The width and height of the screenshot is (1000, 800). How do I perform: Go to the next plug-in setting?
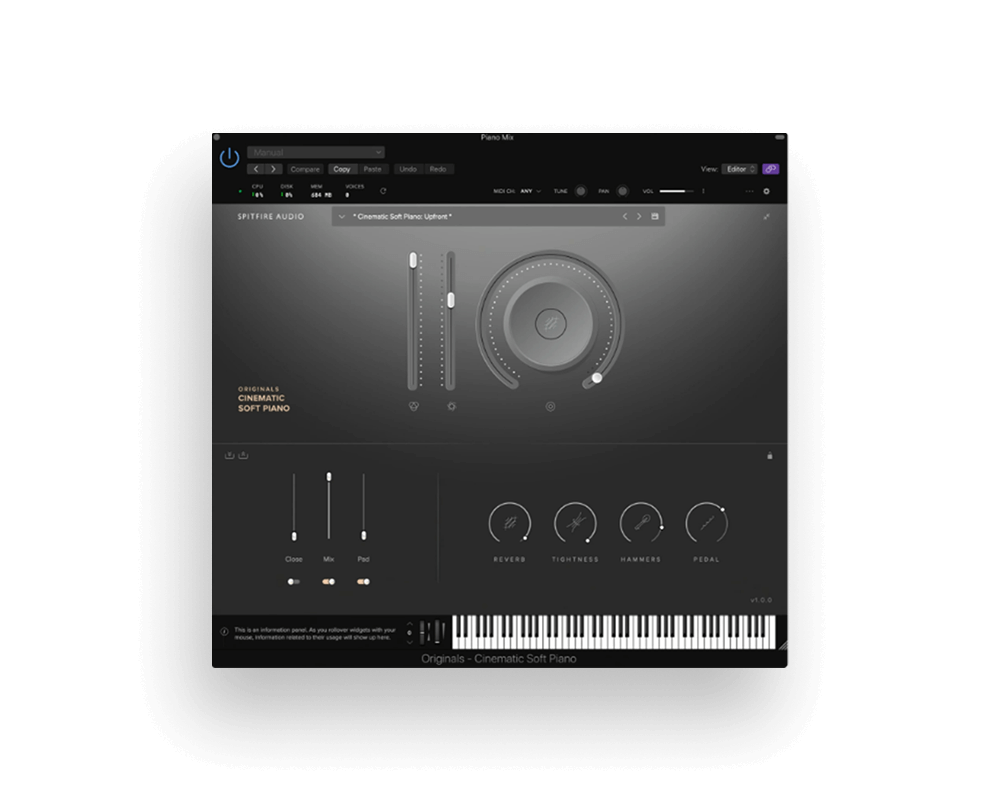tap(274, 169)
